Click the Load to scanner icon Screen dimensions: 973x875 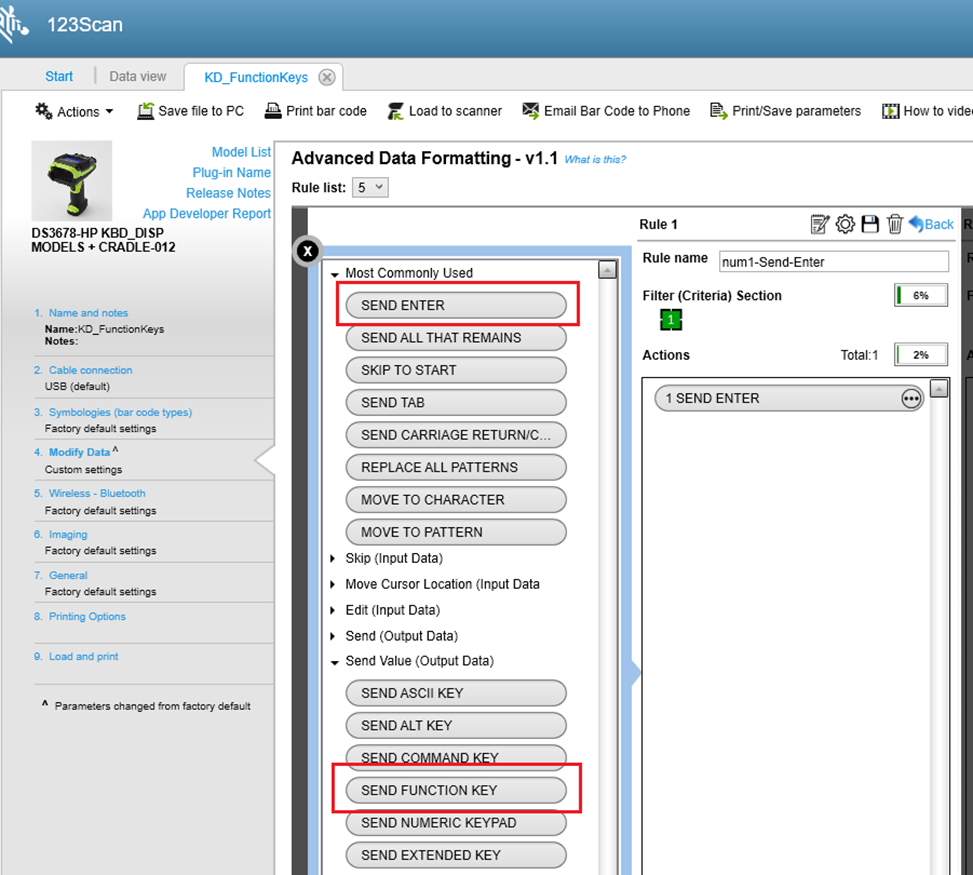398,111
